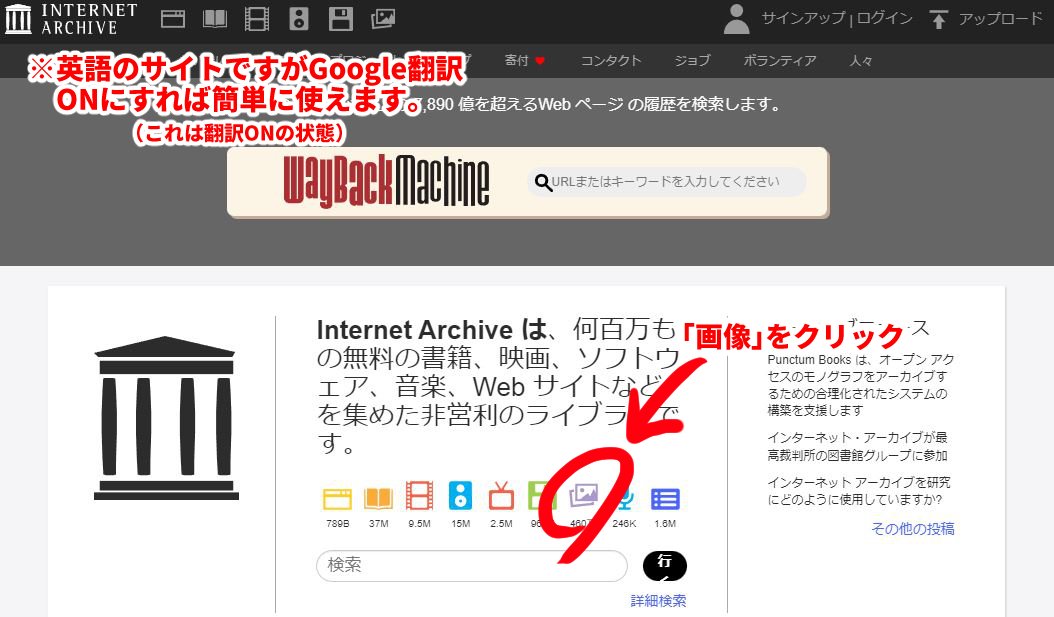Open the 寄付 menu item
Image resolution: width=1054 pixels, height=617 pixels.
tap(524, 60)
